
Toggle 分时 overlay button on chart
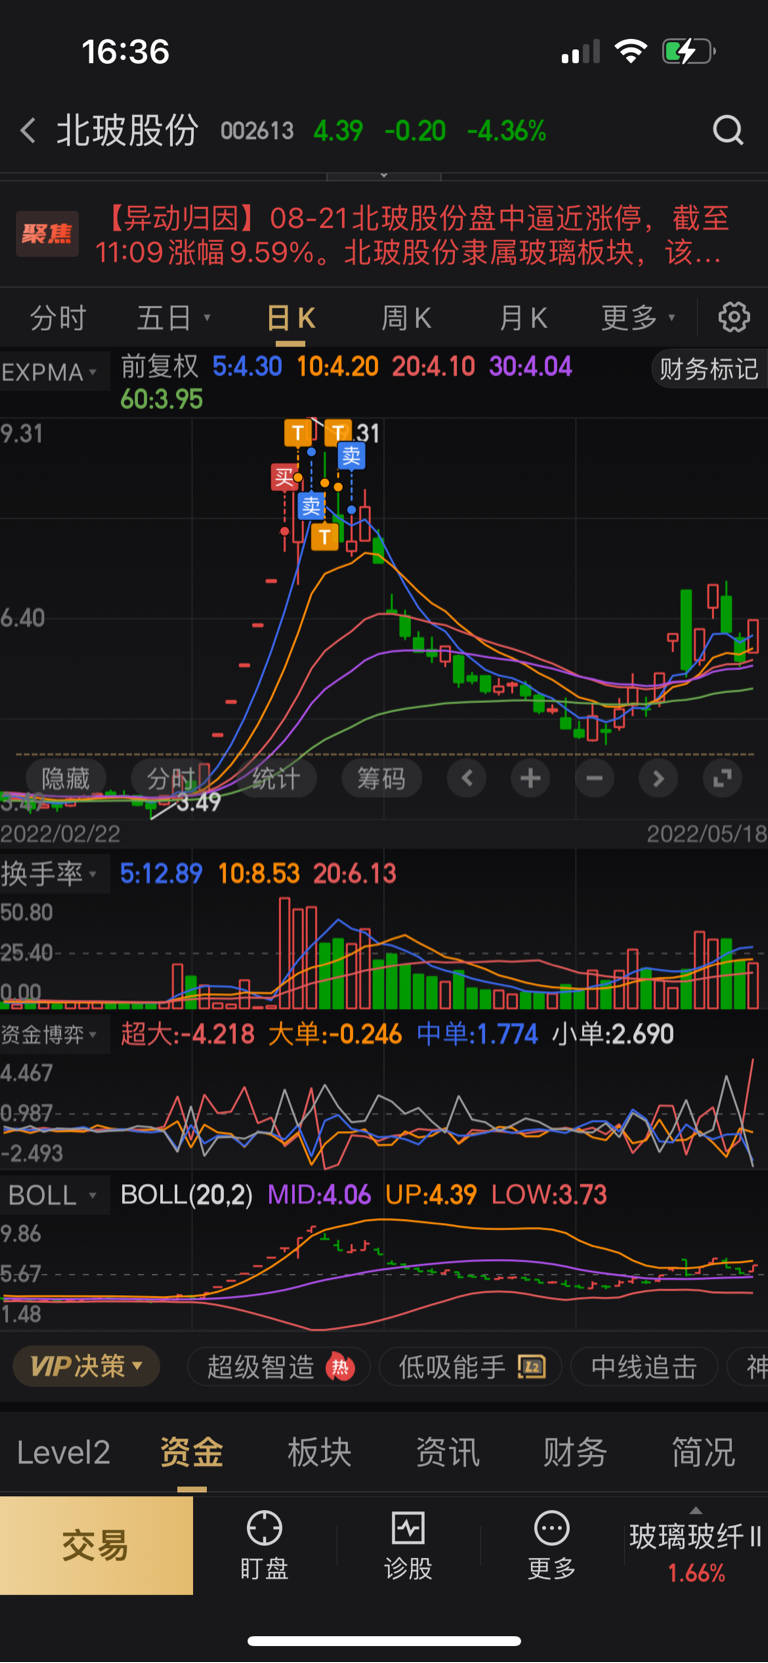171,778
